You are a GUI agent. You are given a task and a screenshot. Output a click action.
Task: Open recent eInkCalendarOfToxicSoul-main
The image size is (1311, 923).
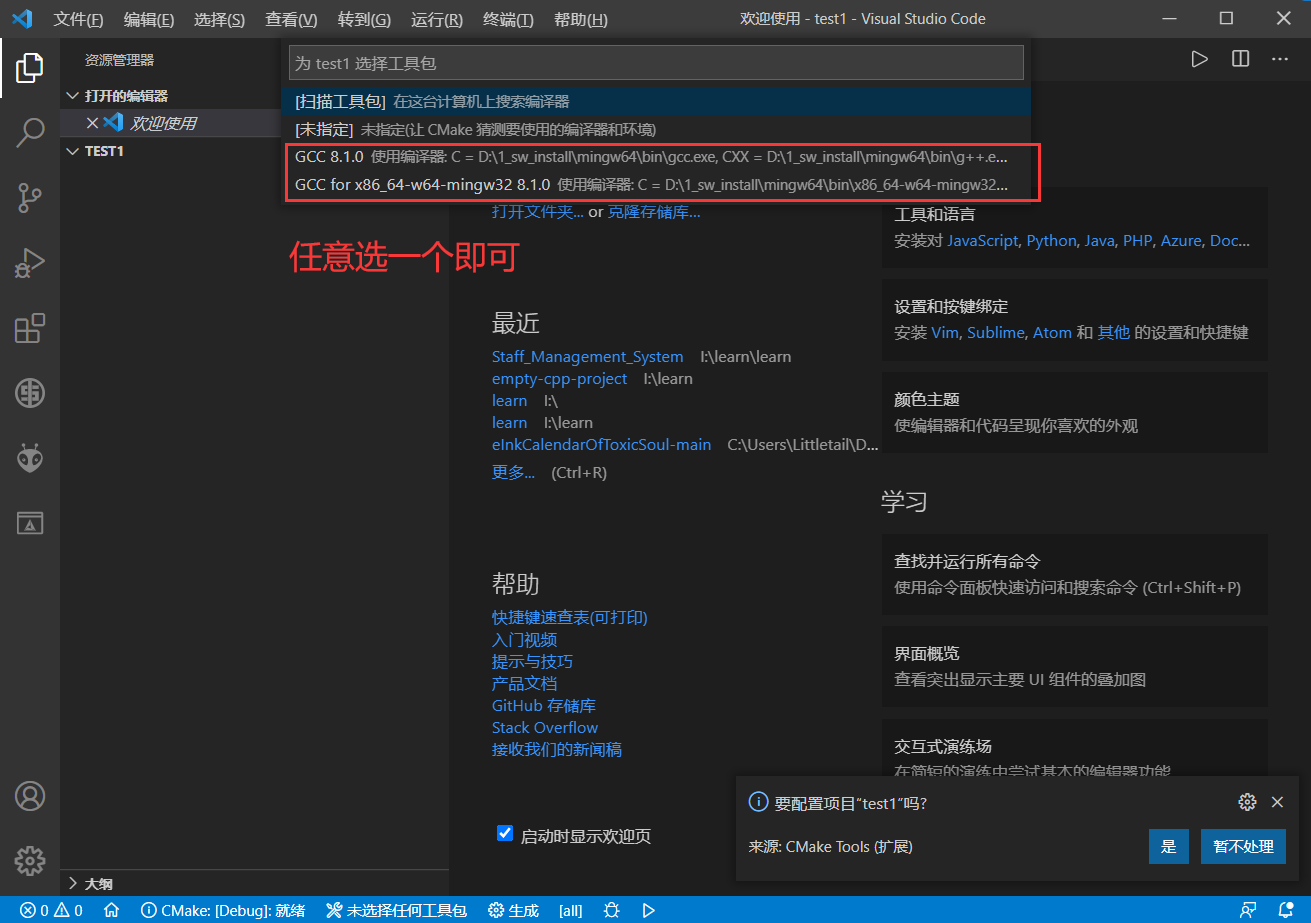[601, 444]
